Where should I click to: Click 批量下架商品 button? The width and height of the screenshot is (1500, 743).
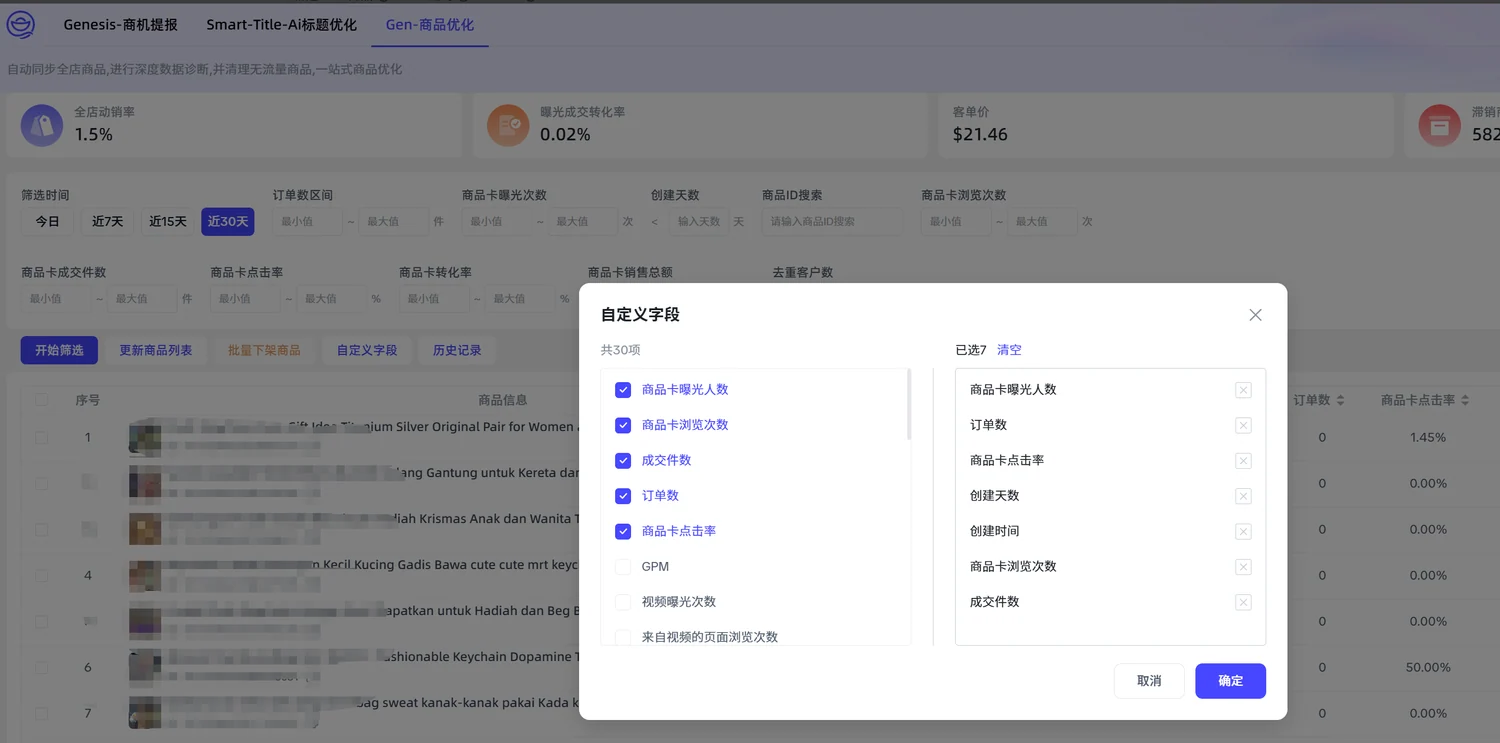click(x=264, y=350)
